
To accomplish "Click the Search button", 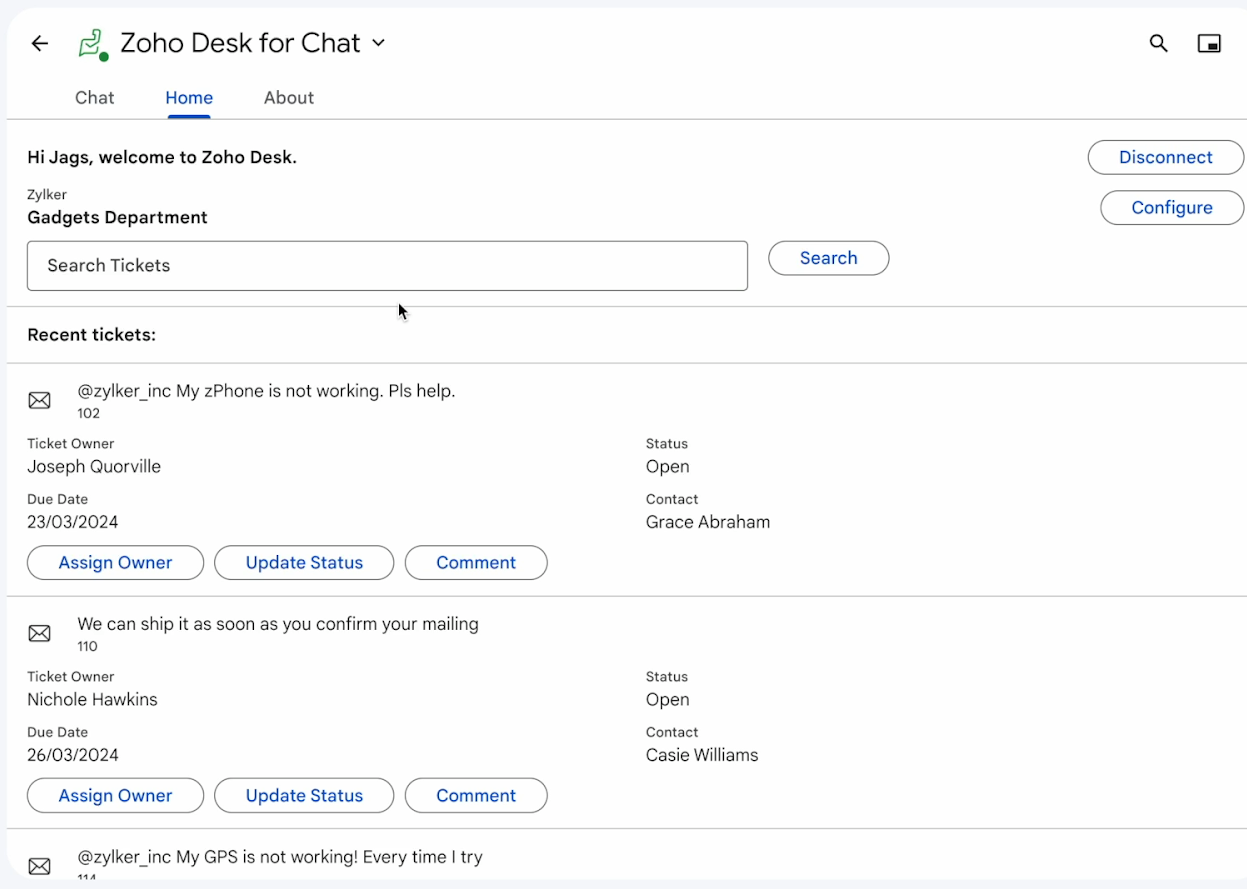I will [x=828, y=258].
